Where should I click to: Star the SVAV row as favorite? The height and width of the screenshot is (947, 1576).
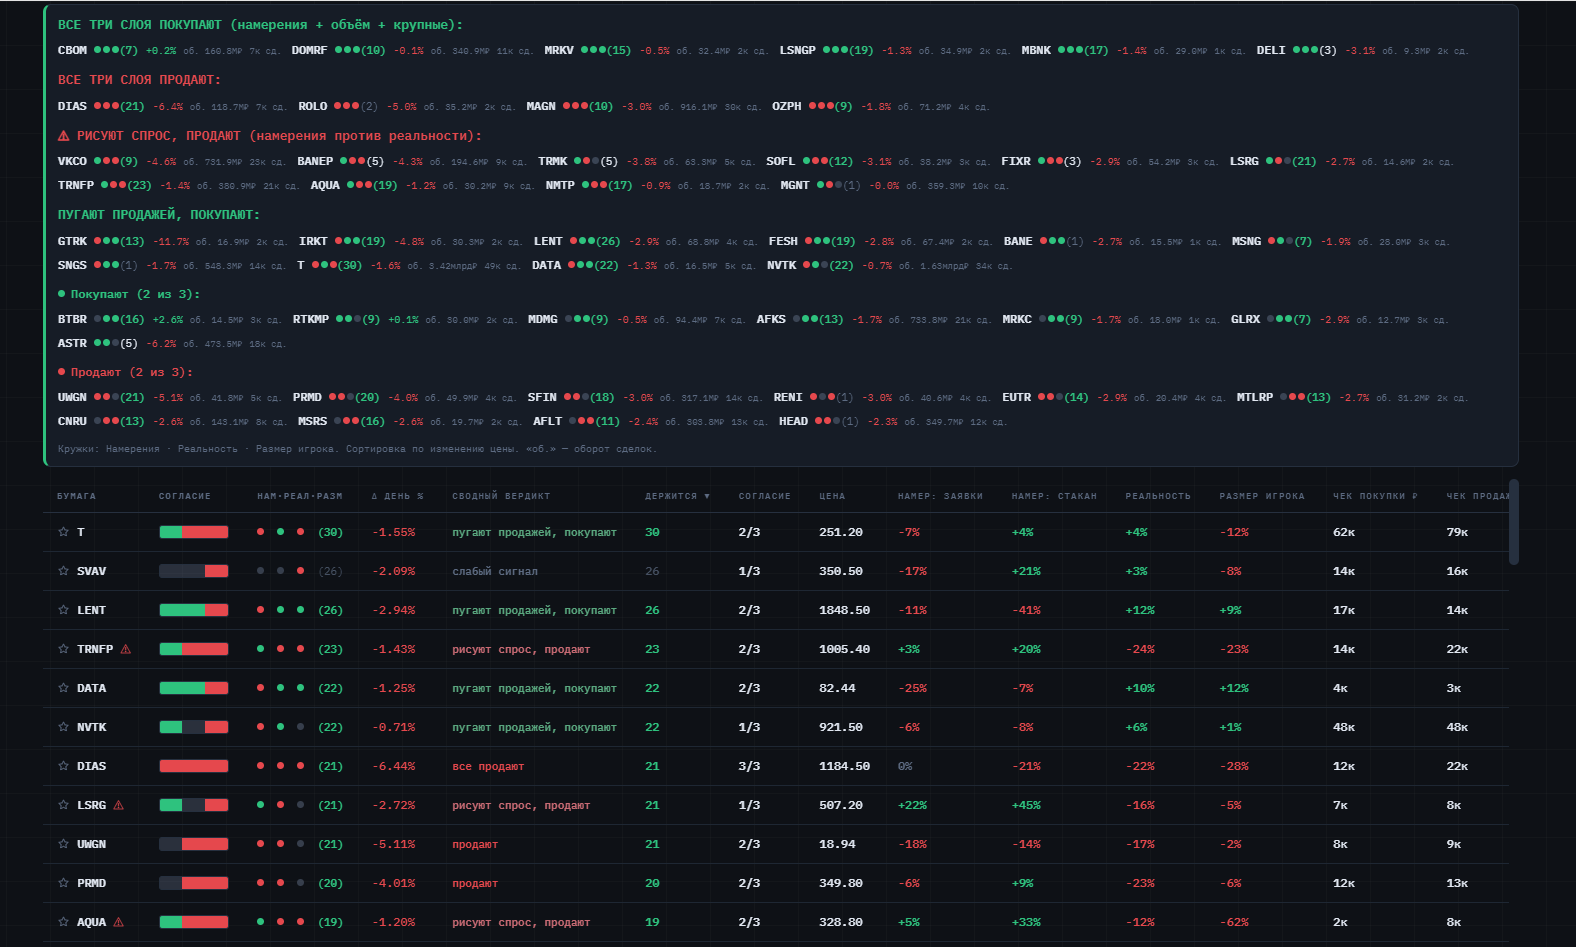(x=63, y=571)
